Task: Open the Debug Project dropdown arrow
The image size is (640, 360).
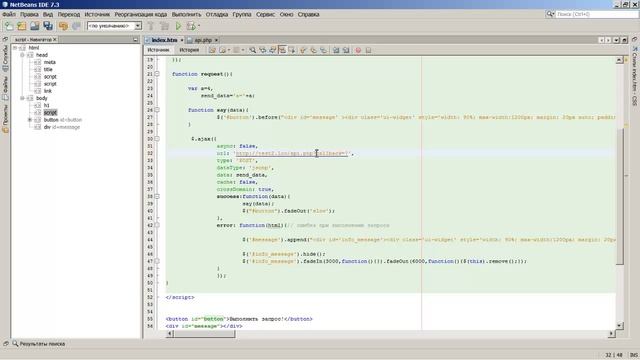Action: (199, 26)
